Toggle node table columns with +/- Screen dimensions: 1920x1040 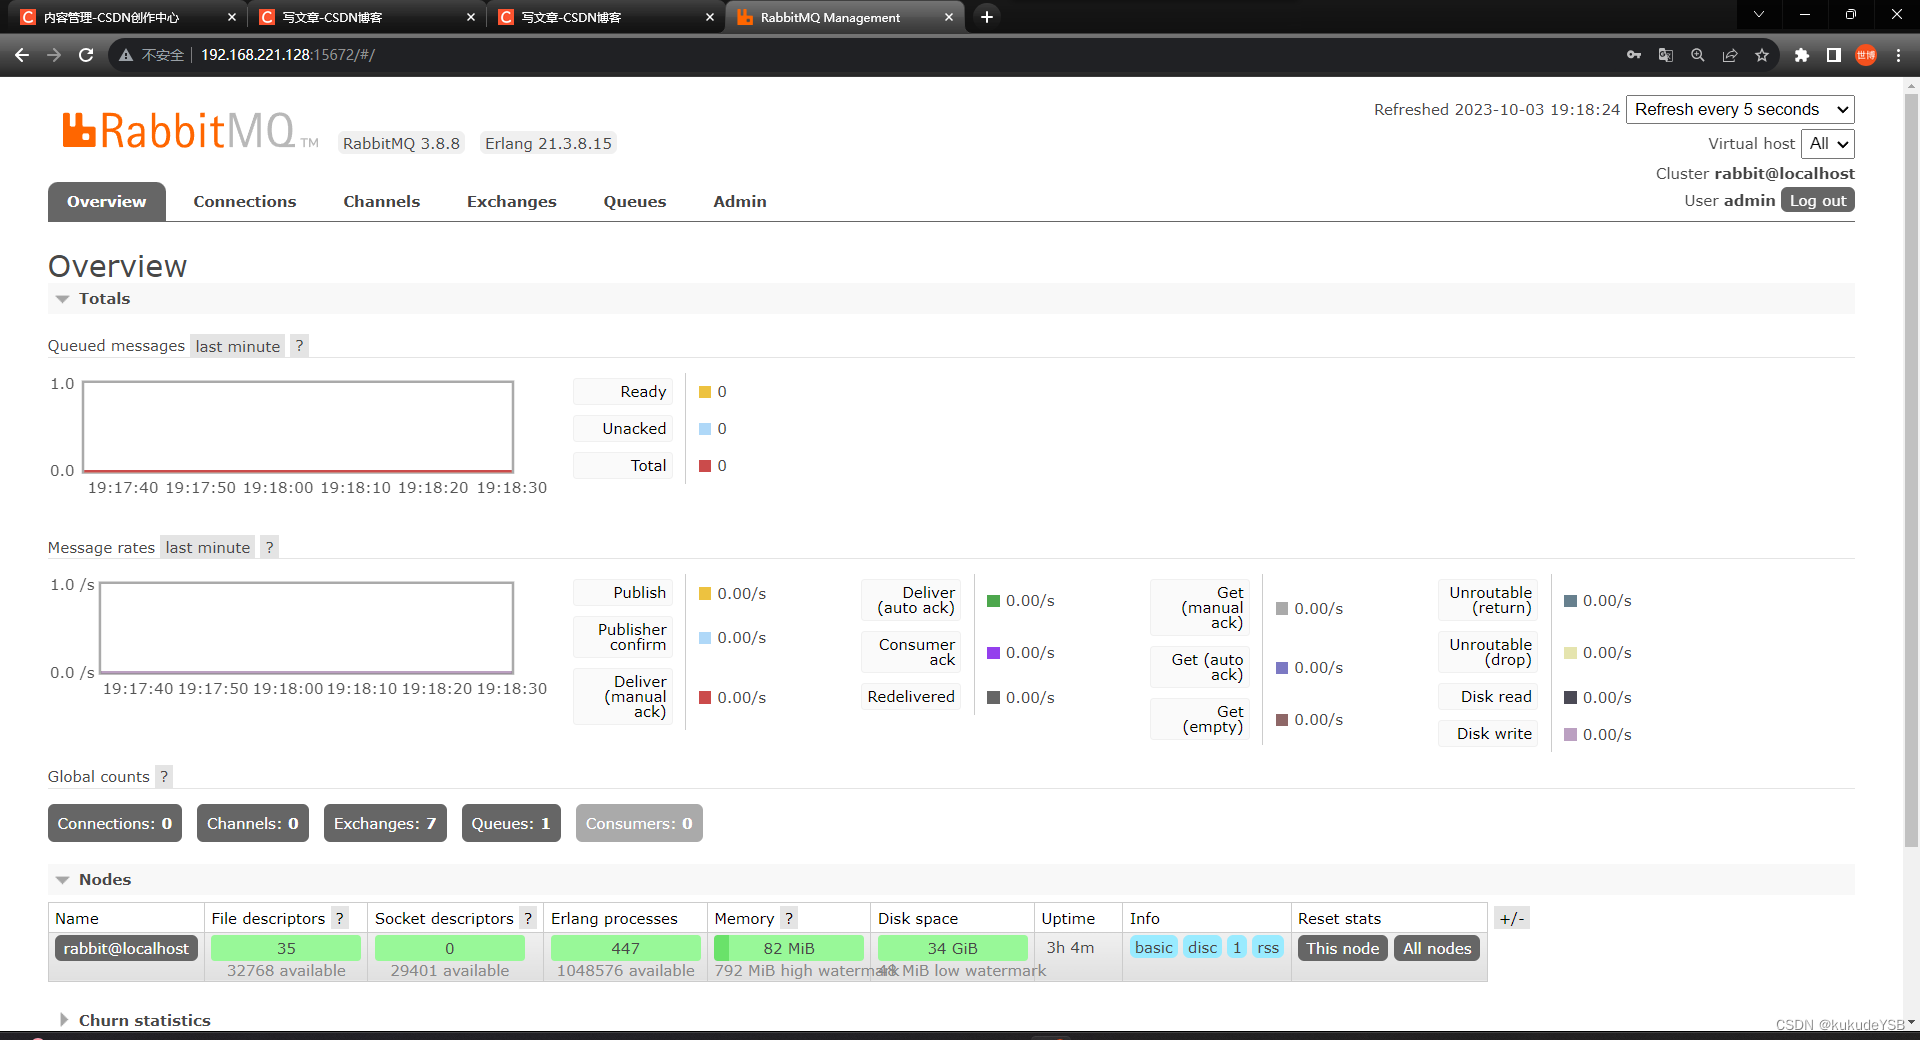tap(1512, 918)
